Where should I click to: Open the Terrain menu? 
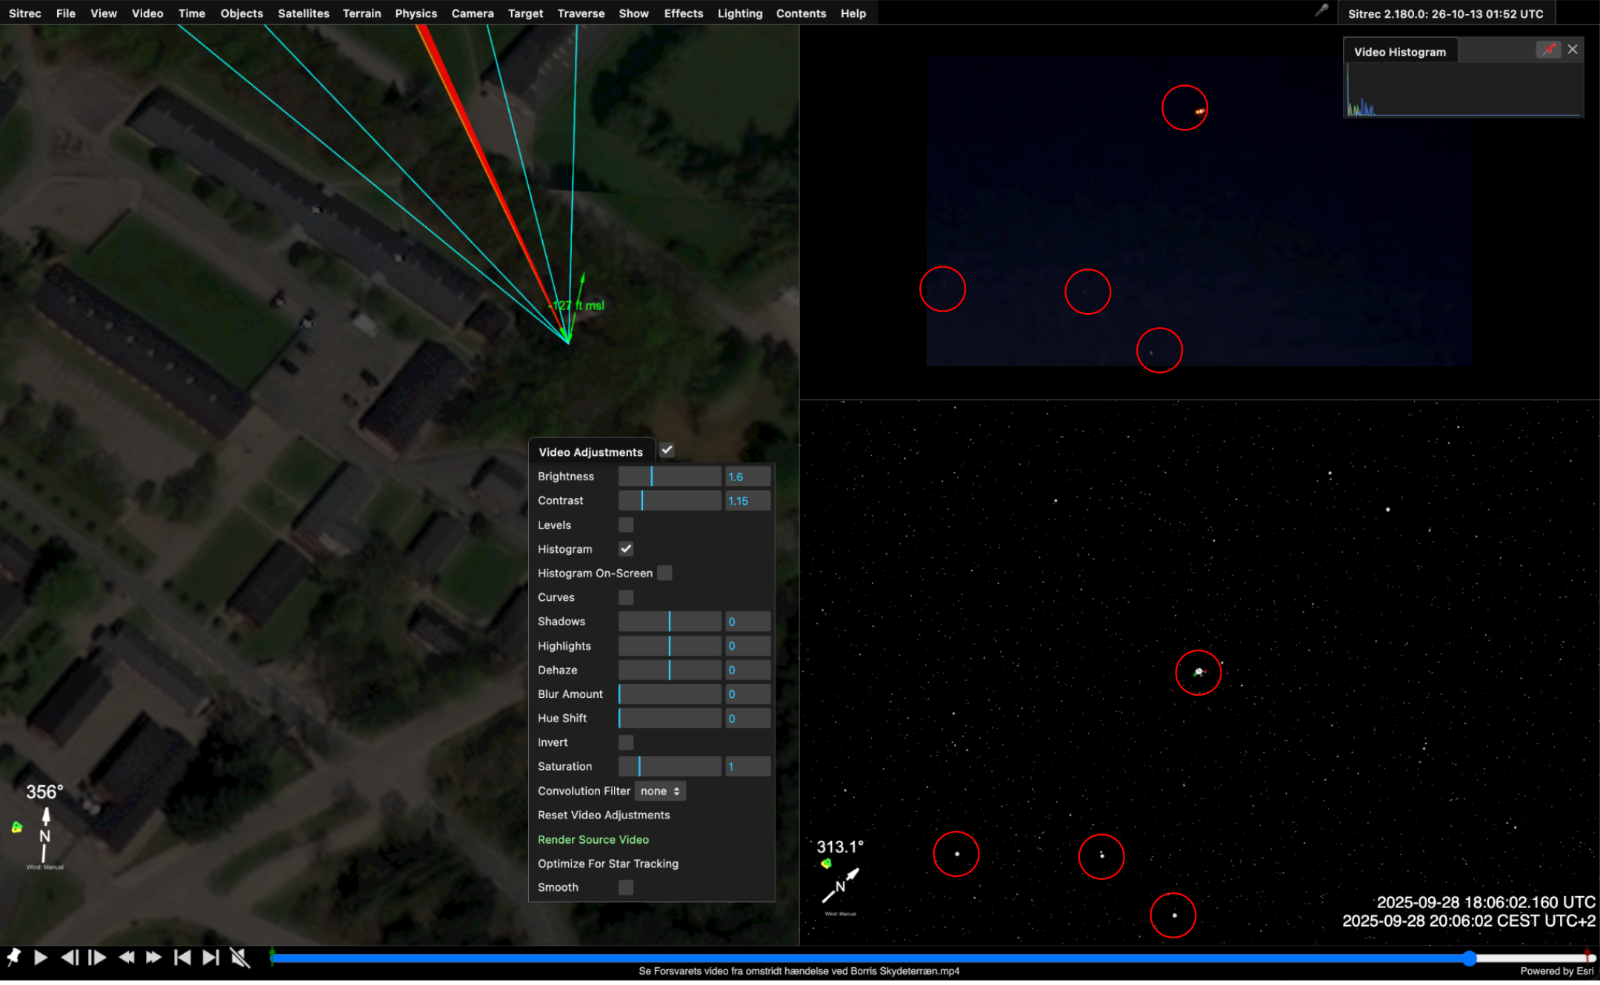tap(362, 13)
